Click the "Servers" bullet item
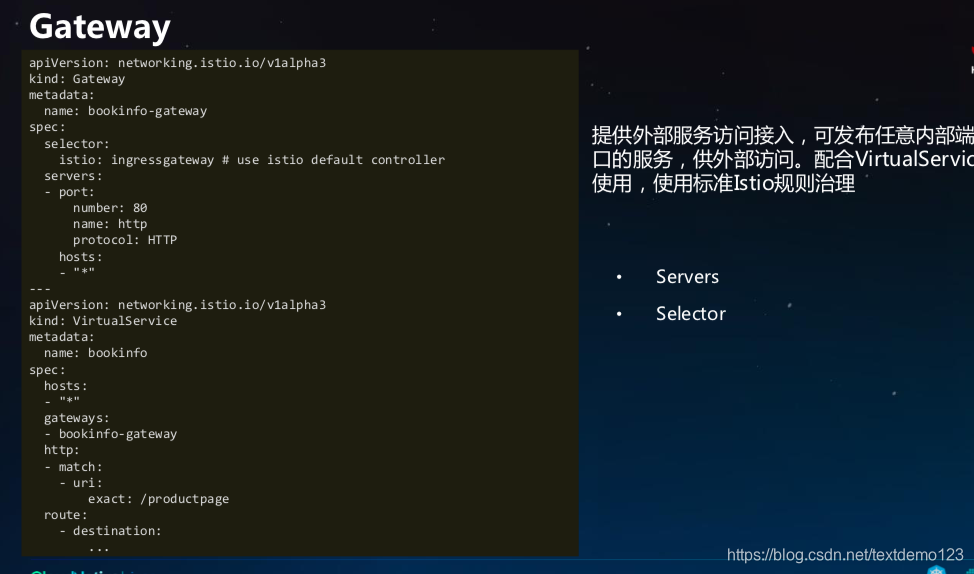 coord(687,276)
